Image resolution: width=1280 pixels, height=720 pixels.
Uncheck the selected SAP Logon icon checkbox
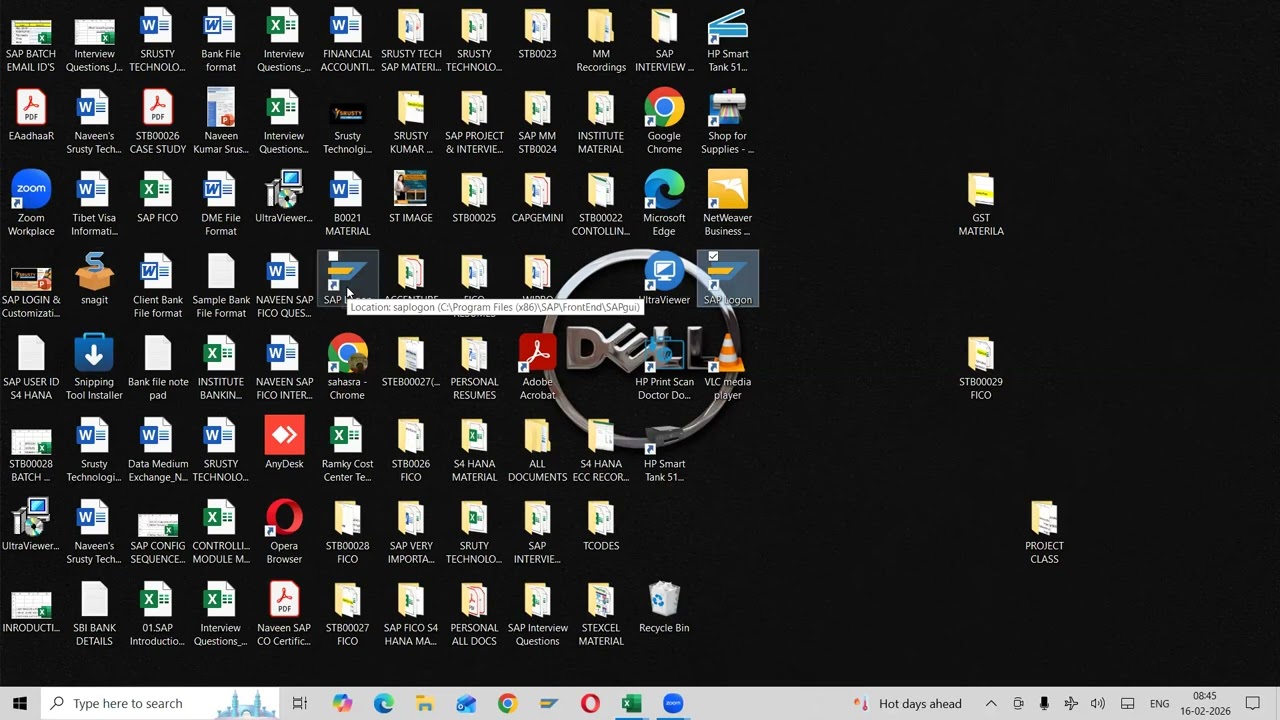tap(713, 257)
